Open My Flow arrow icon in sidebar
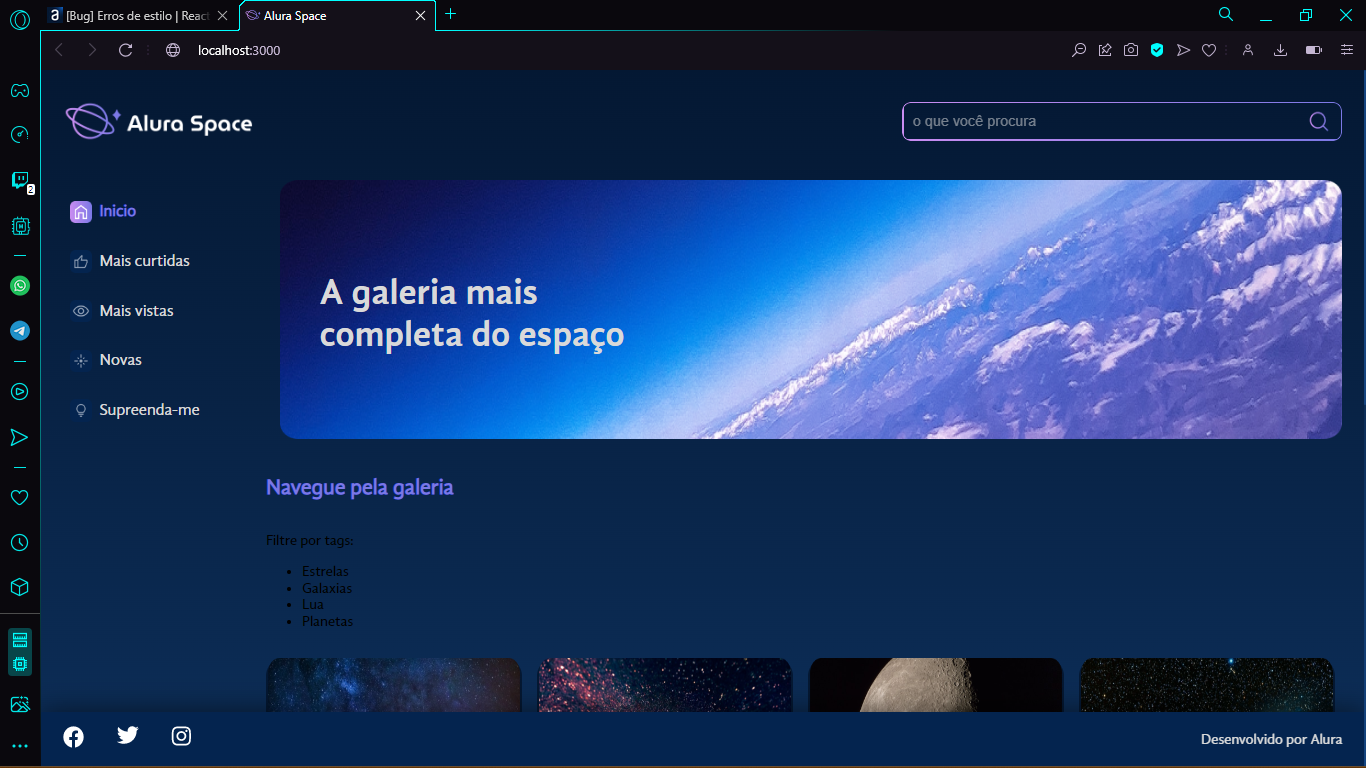 coord(19,437)
